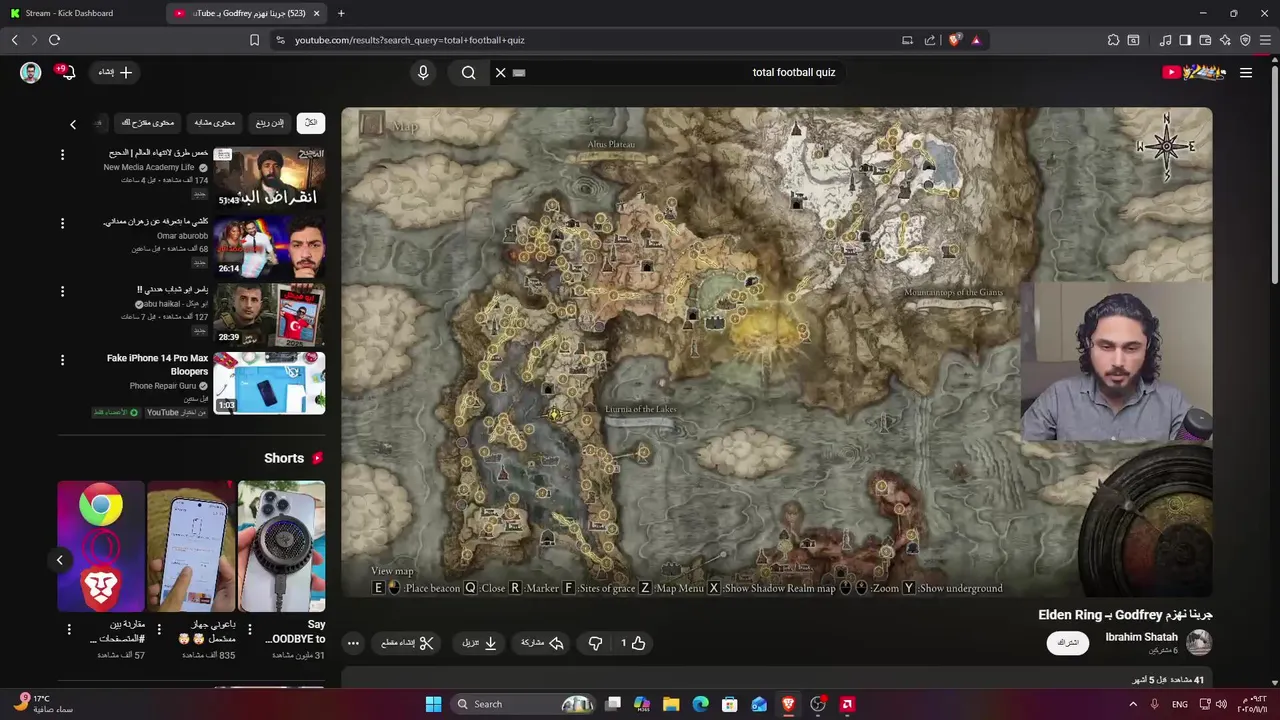Click the YouTube logo

(1194, 72)
